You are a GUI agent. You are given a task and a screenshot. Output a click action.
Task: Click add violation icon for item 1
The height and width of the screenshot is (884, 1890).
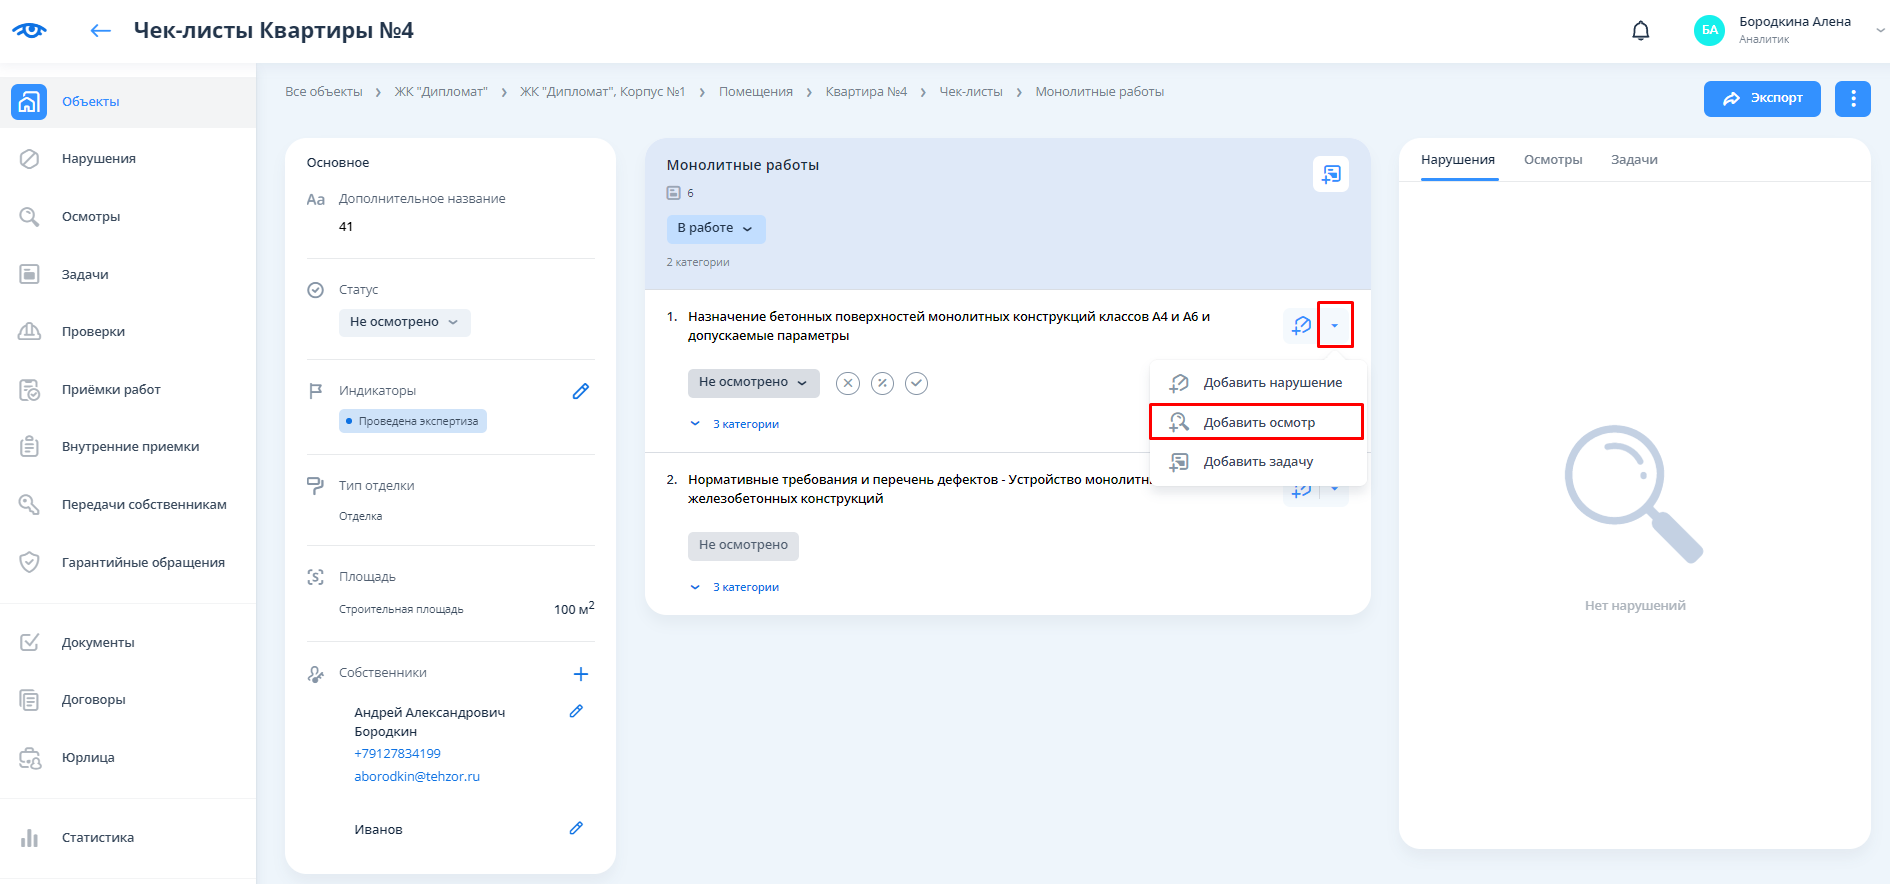pyautogui.click(x=1300, y=325)
